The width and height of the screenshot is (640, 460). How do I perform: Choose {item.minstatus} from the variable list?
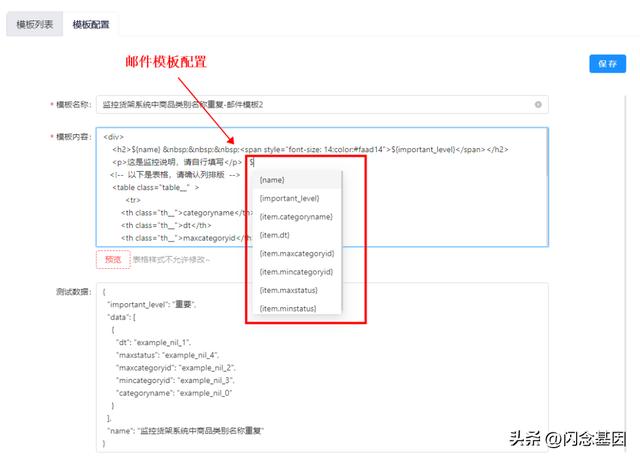[297, 308]
